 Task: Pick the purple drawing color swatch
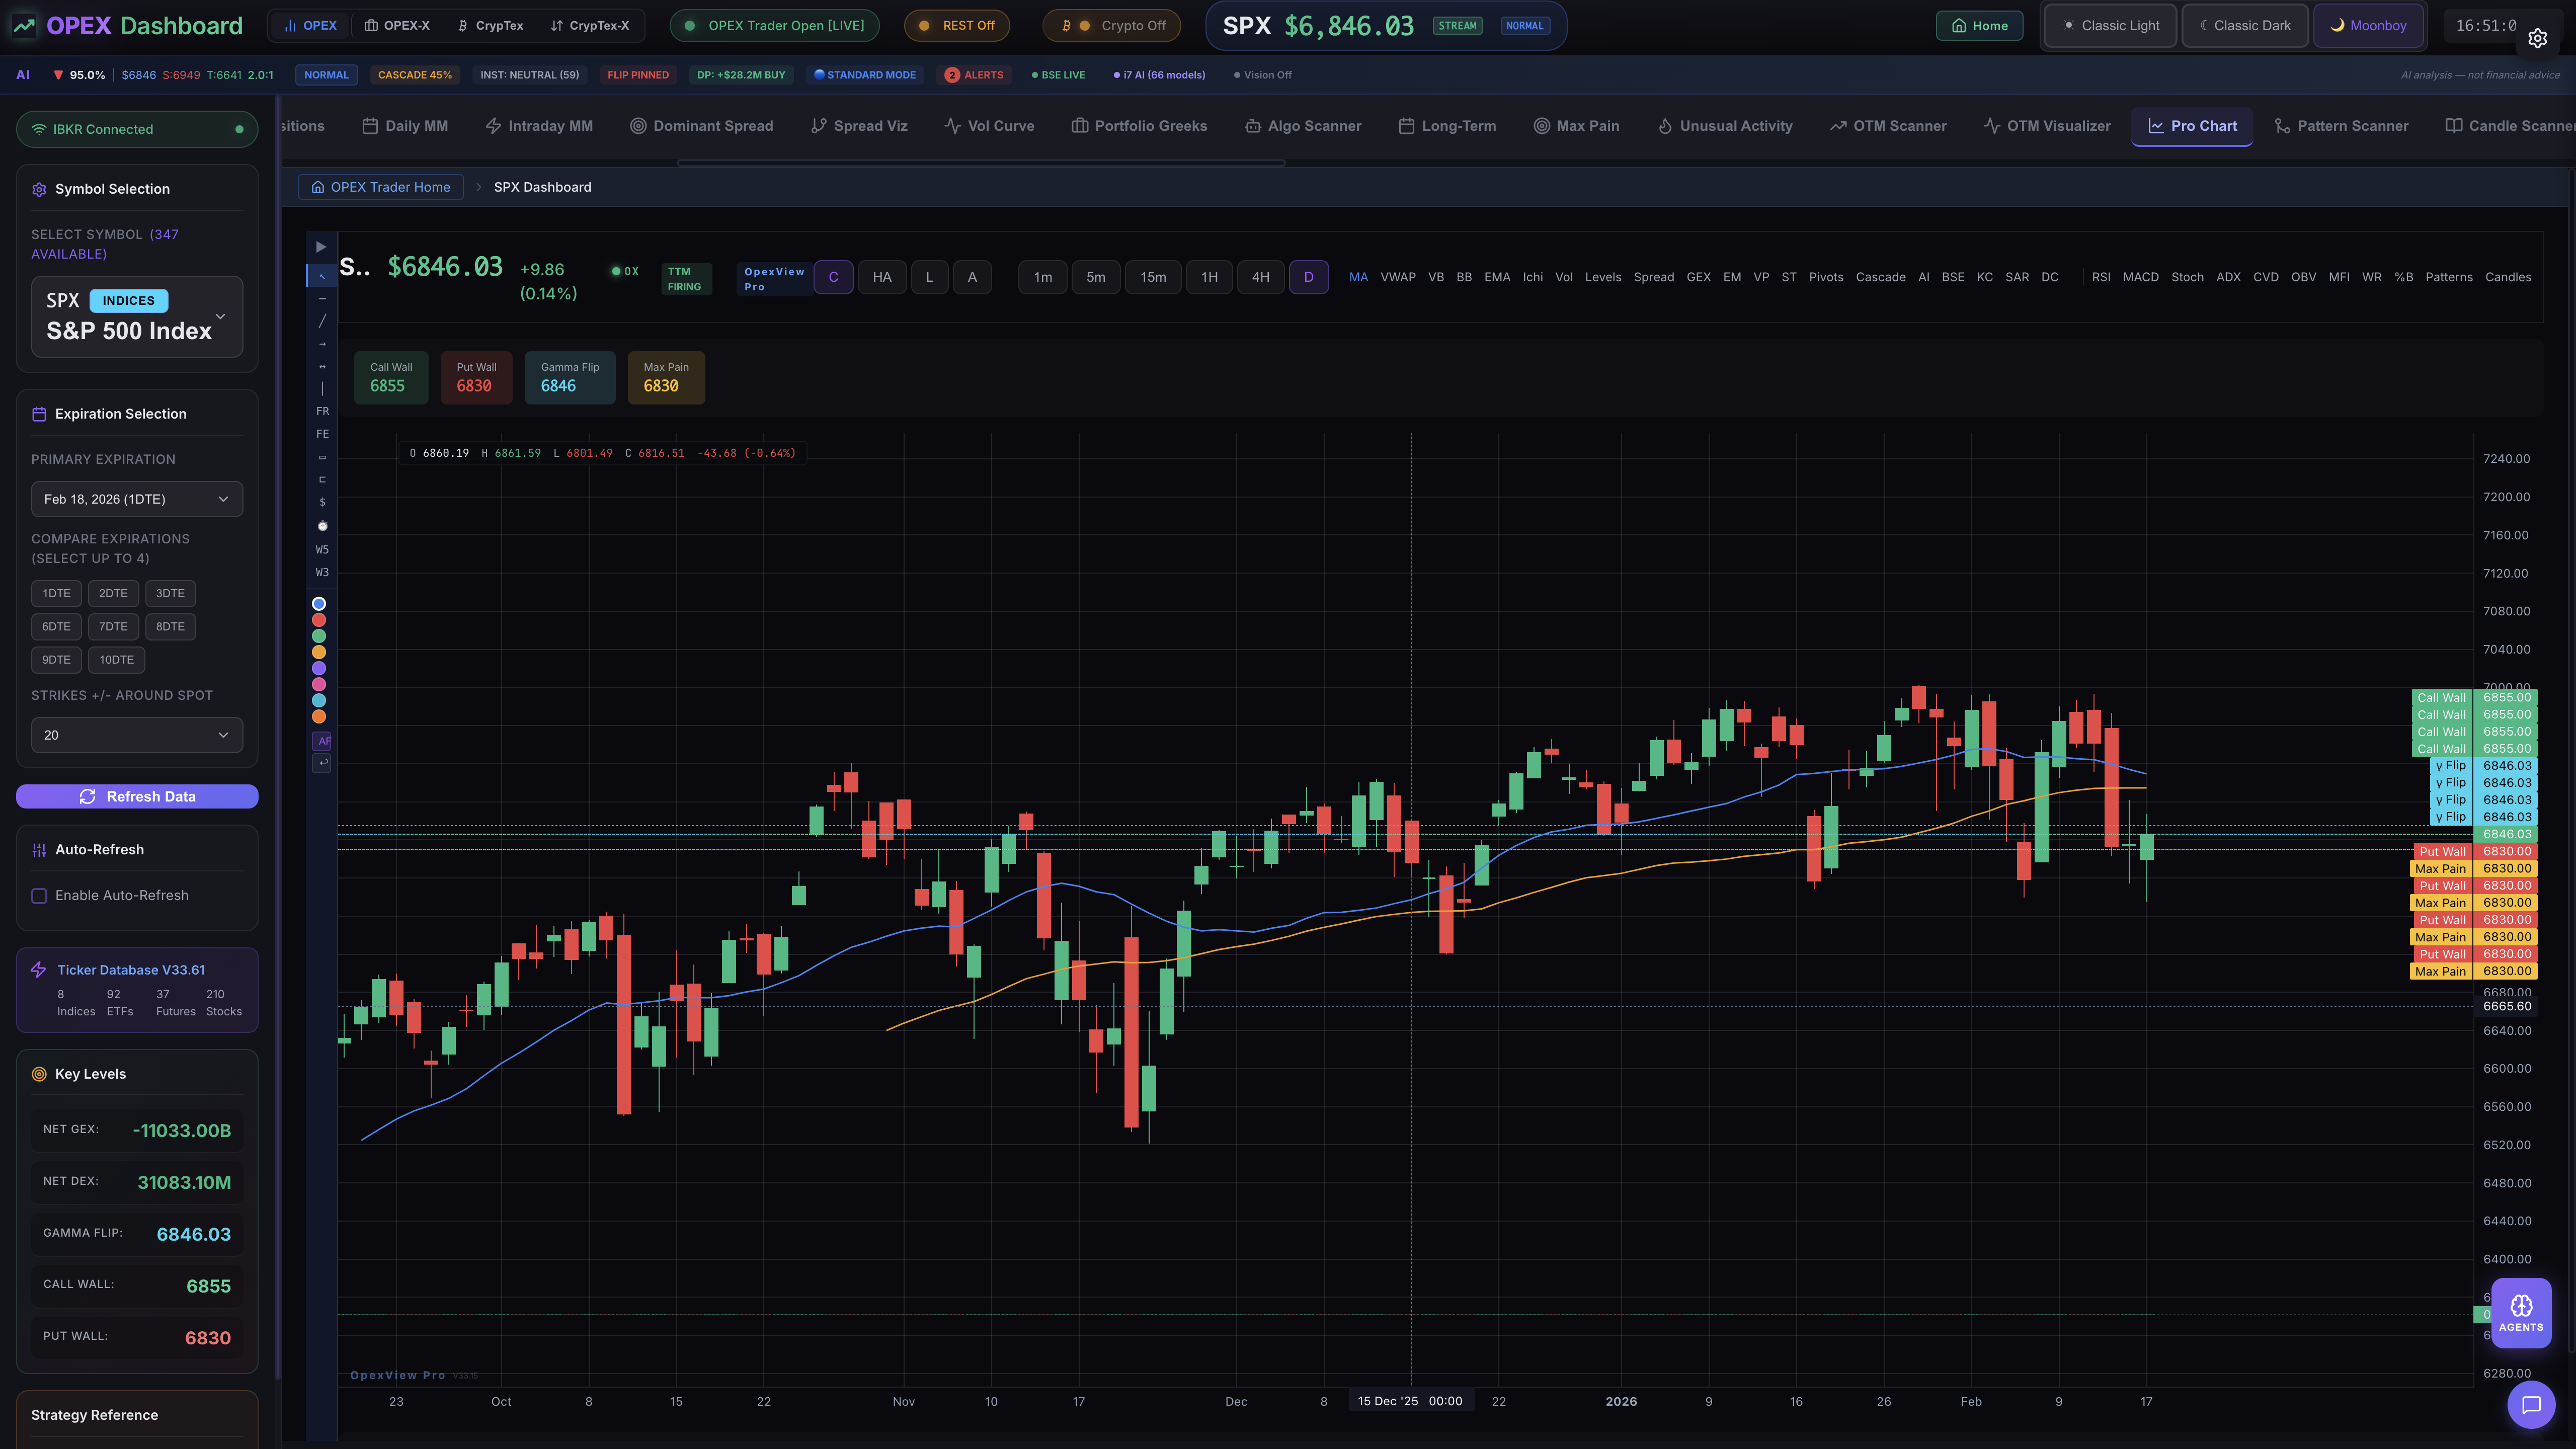click(x=319, y=668)
